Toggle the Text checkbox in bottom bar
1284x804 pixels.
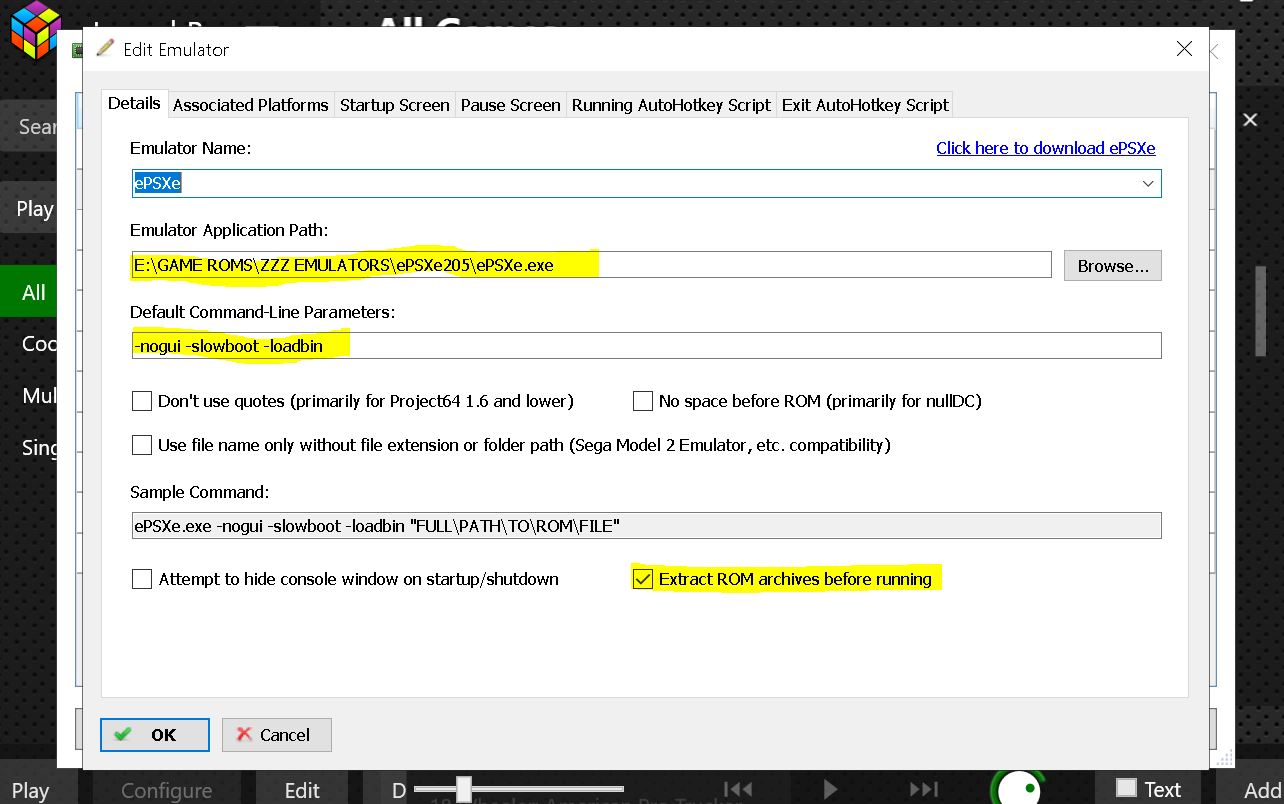(x=1126, y=788)
